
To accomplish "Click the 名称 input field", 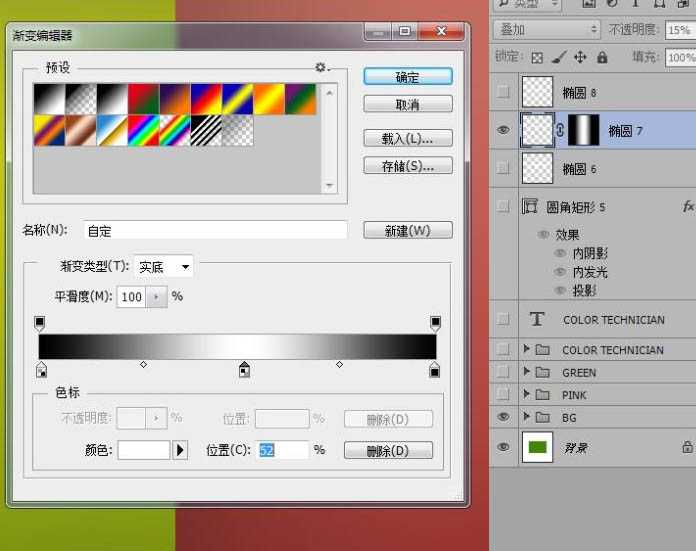I will [216, 230].
